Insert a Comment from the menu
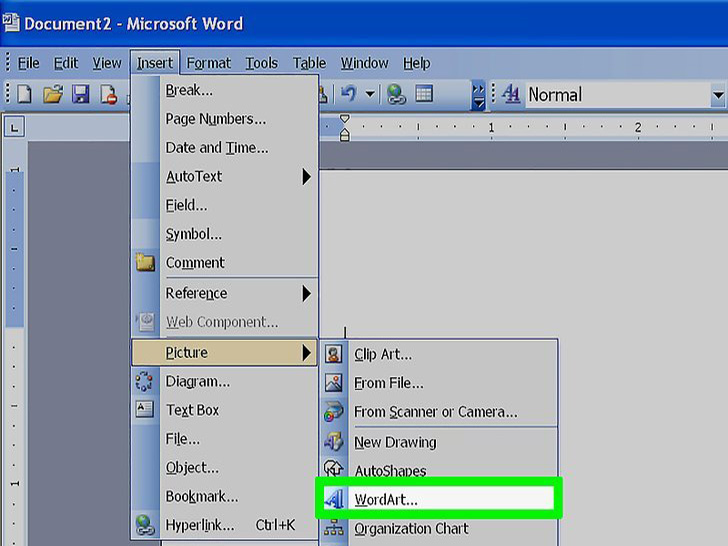Screen dimensions: 728x546 tap(225, 263)
